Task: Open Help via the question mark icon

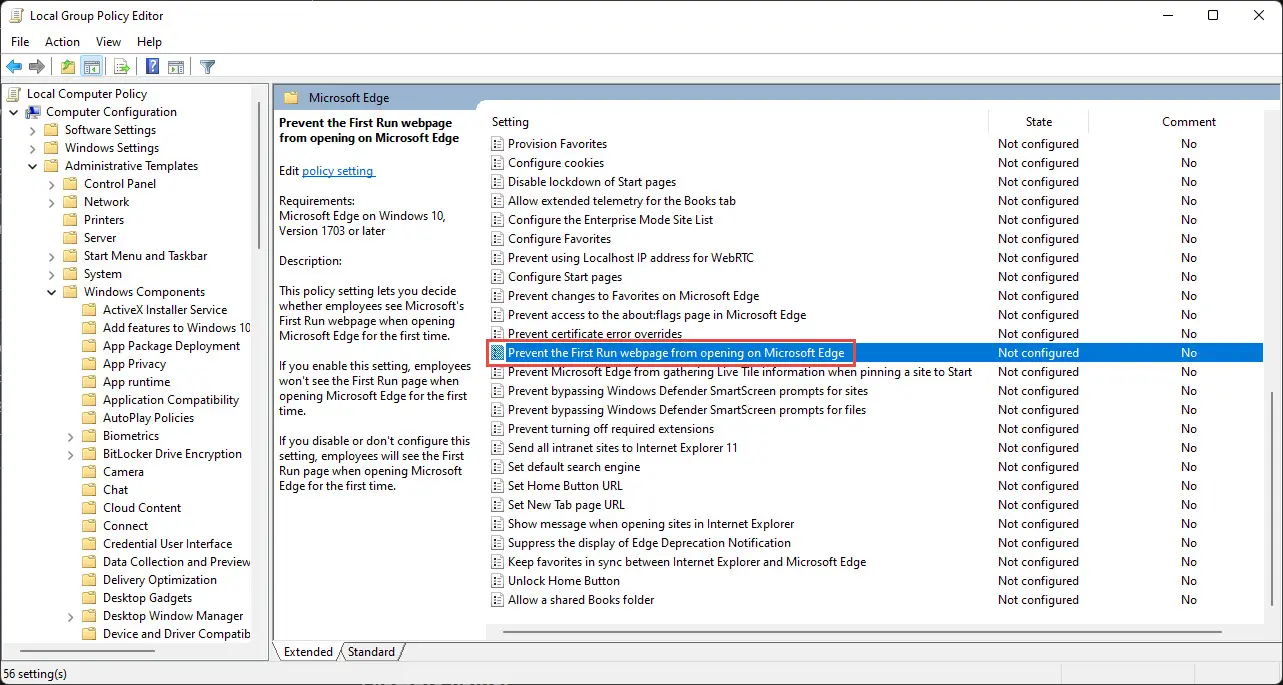Action: [x=152, y=67]
